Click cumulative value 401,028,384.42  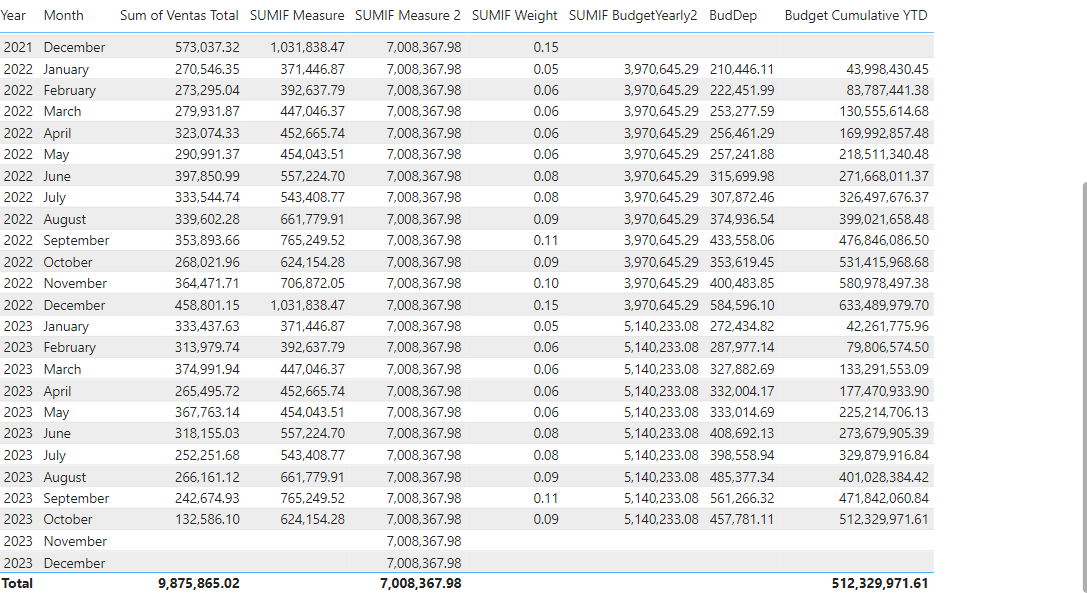tap(884, 477)
